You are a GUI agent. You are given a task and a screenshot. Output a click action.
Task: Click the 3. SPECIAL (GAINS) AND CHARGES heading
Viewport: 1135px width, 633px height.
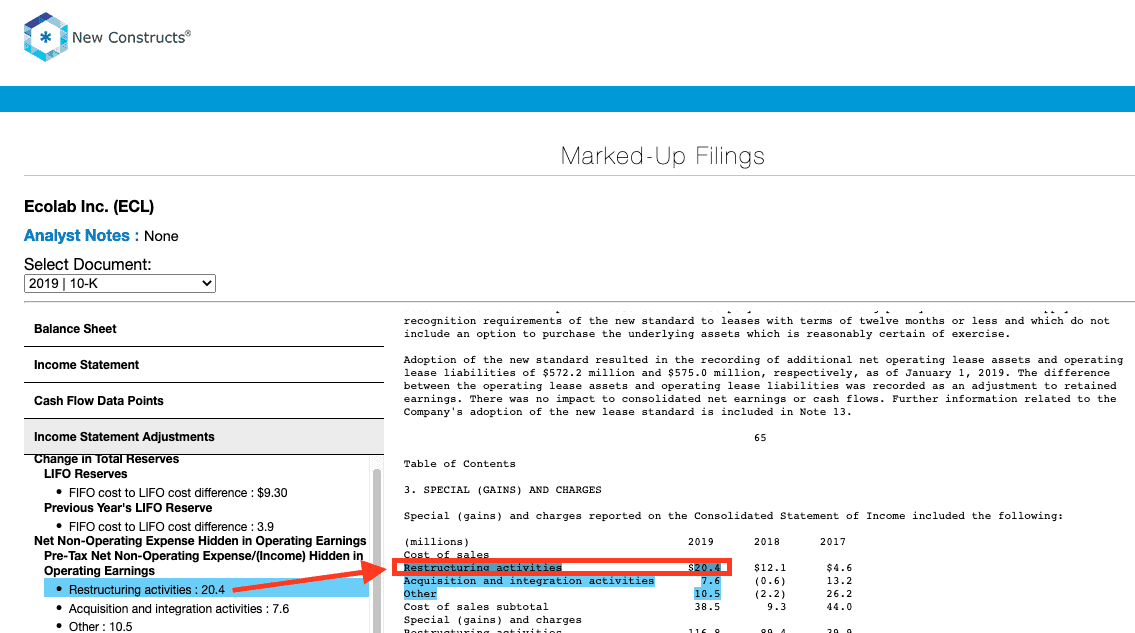pos(502,490)
